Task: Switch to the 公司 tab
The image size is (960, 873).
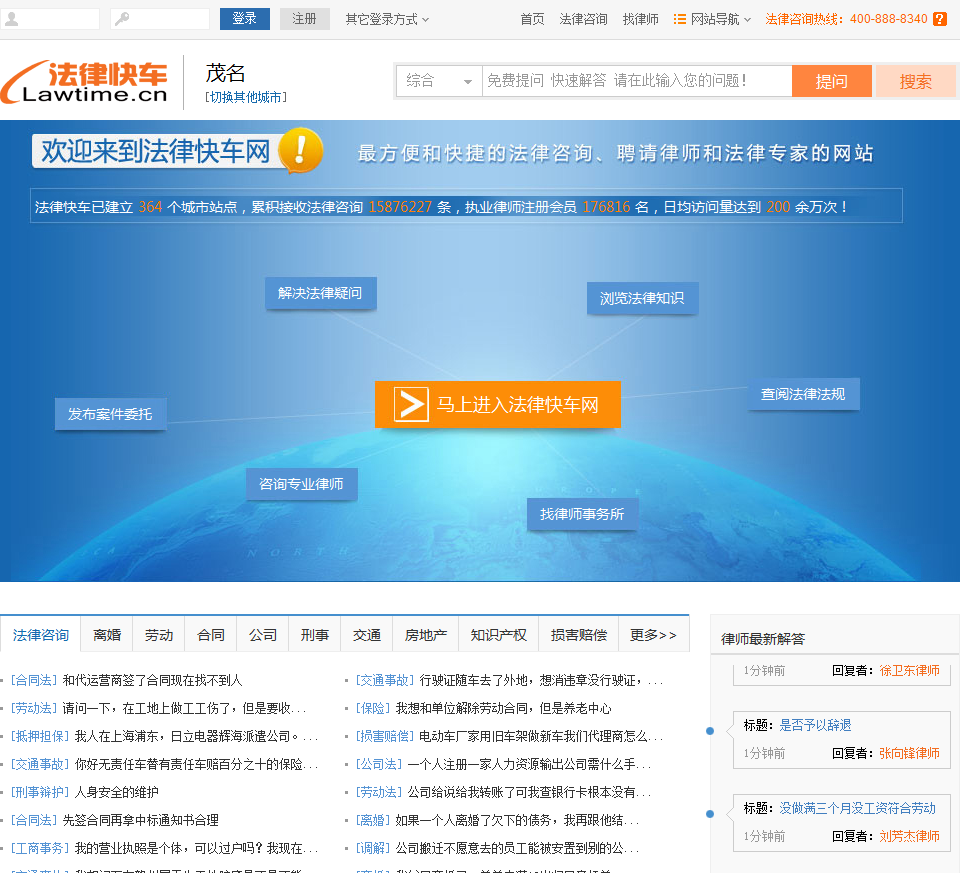Action: [263, 635]
